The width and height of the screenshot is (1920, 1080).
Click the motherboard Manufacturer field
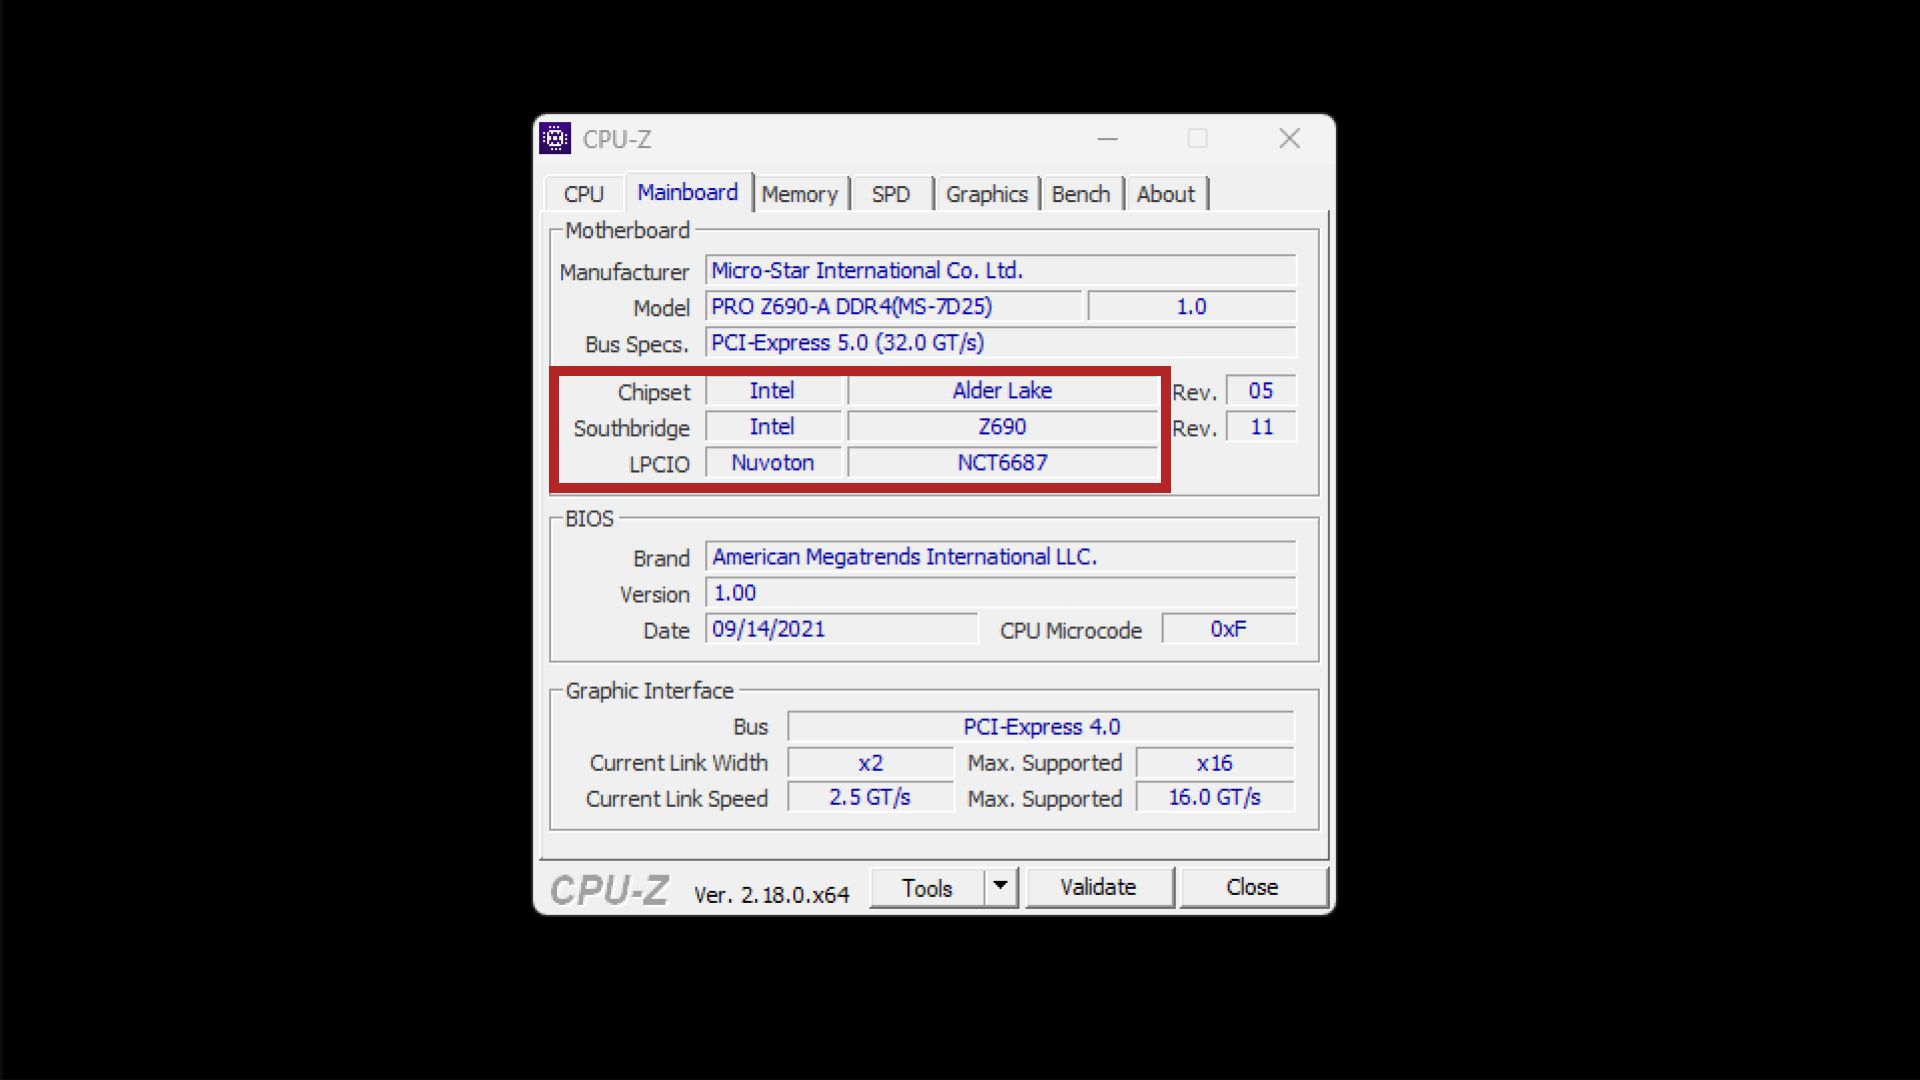click(x=1000, y=271)
